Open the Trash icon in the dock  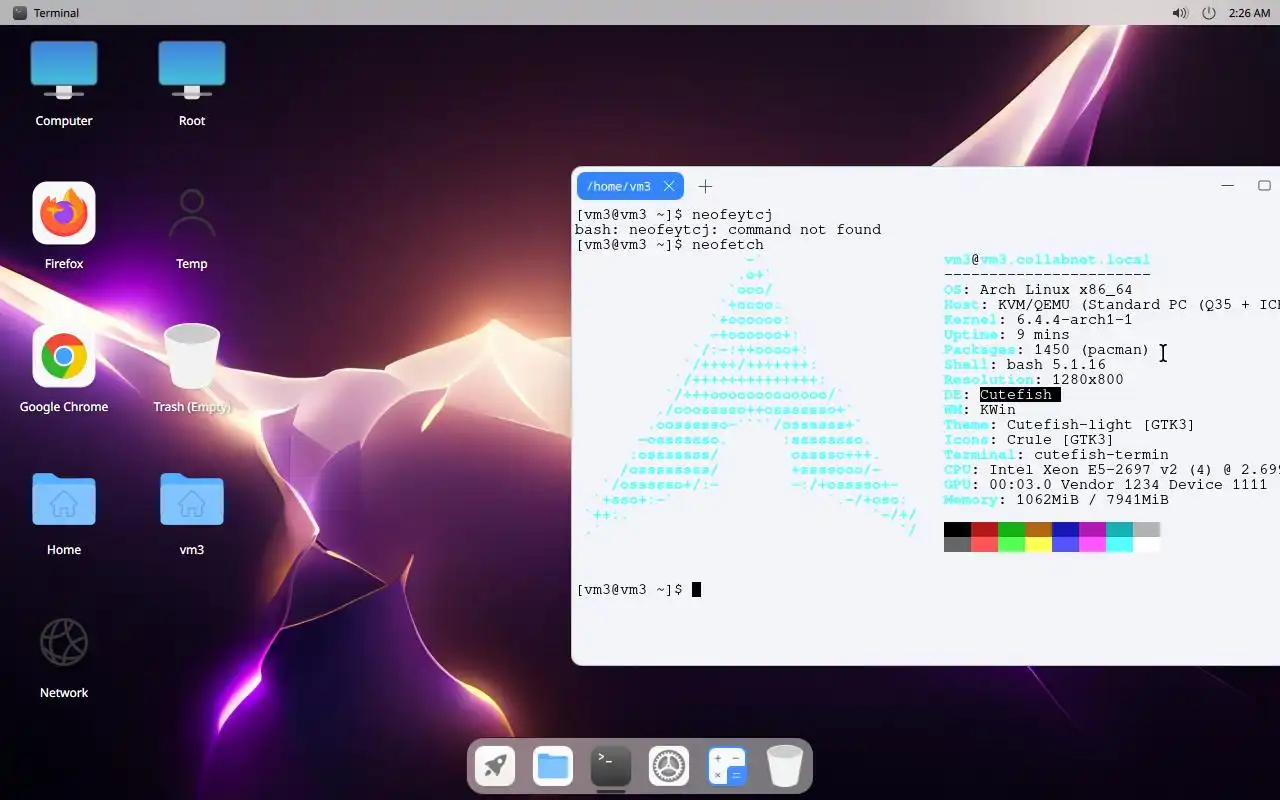tap(785, 767)
